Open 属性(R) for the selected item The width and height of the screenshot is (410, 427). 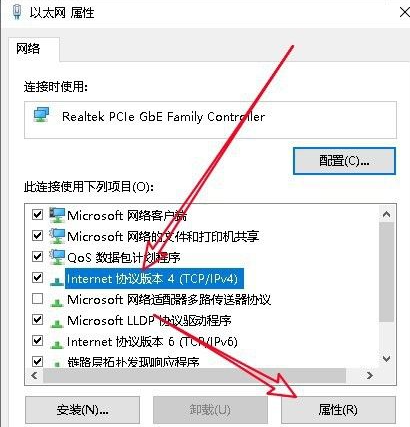click(338, 410)
